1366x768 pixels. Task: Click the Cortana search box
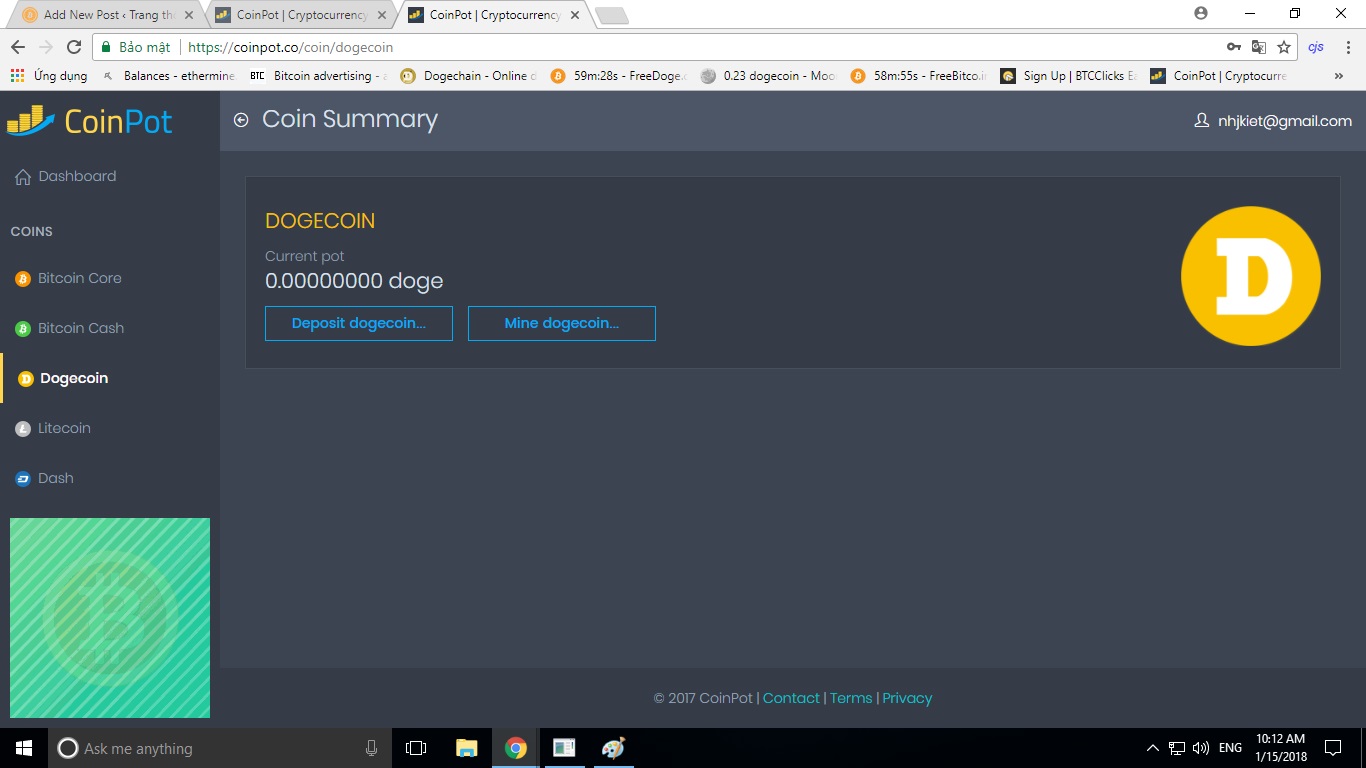[x=220, y=748]
